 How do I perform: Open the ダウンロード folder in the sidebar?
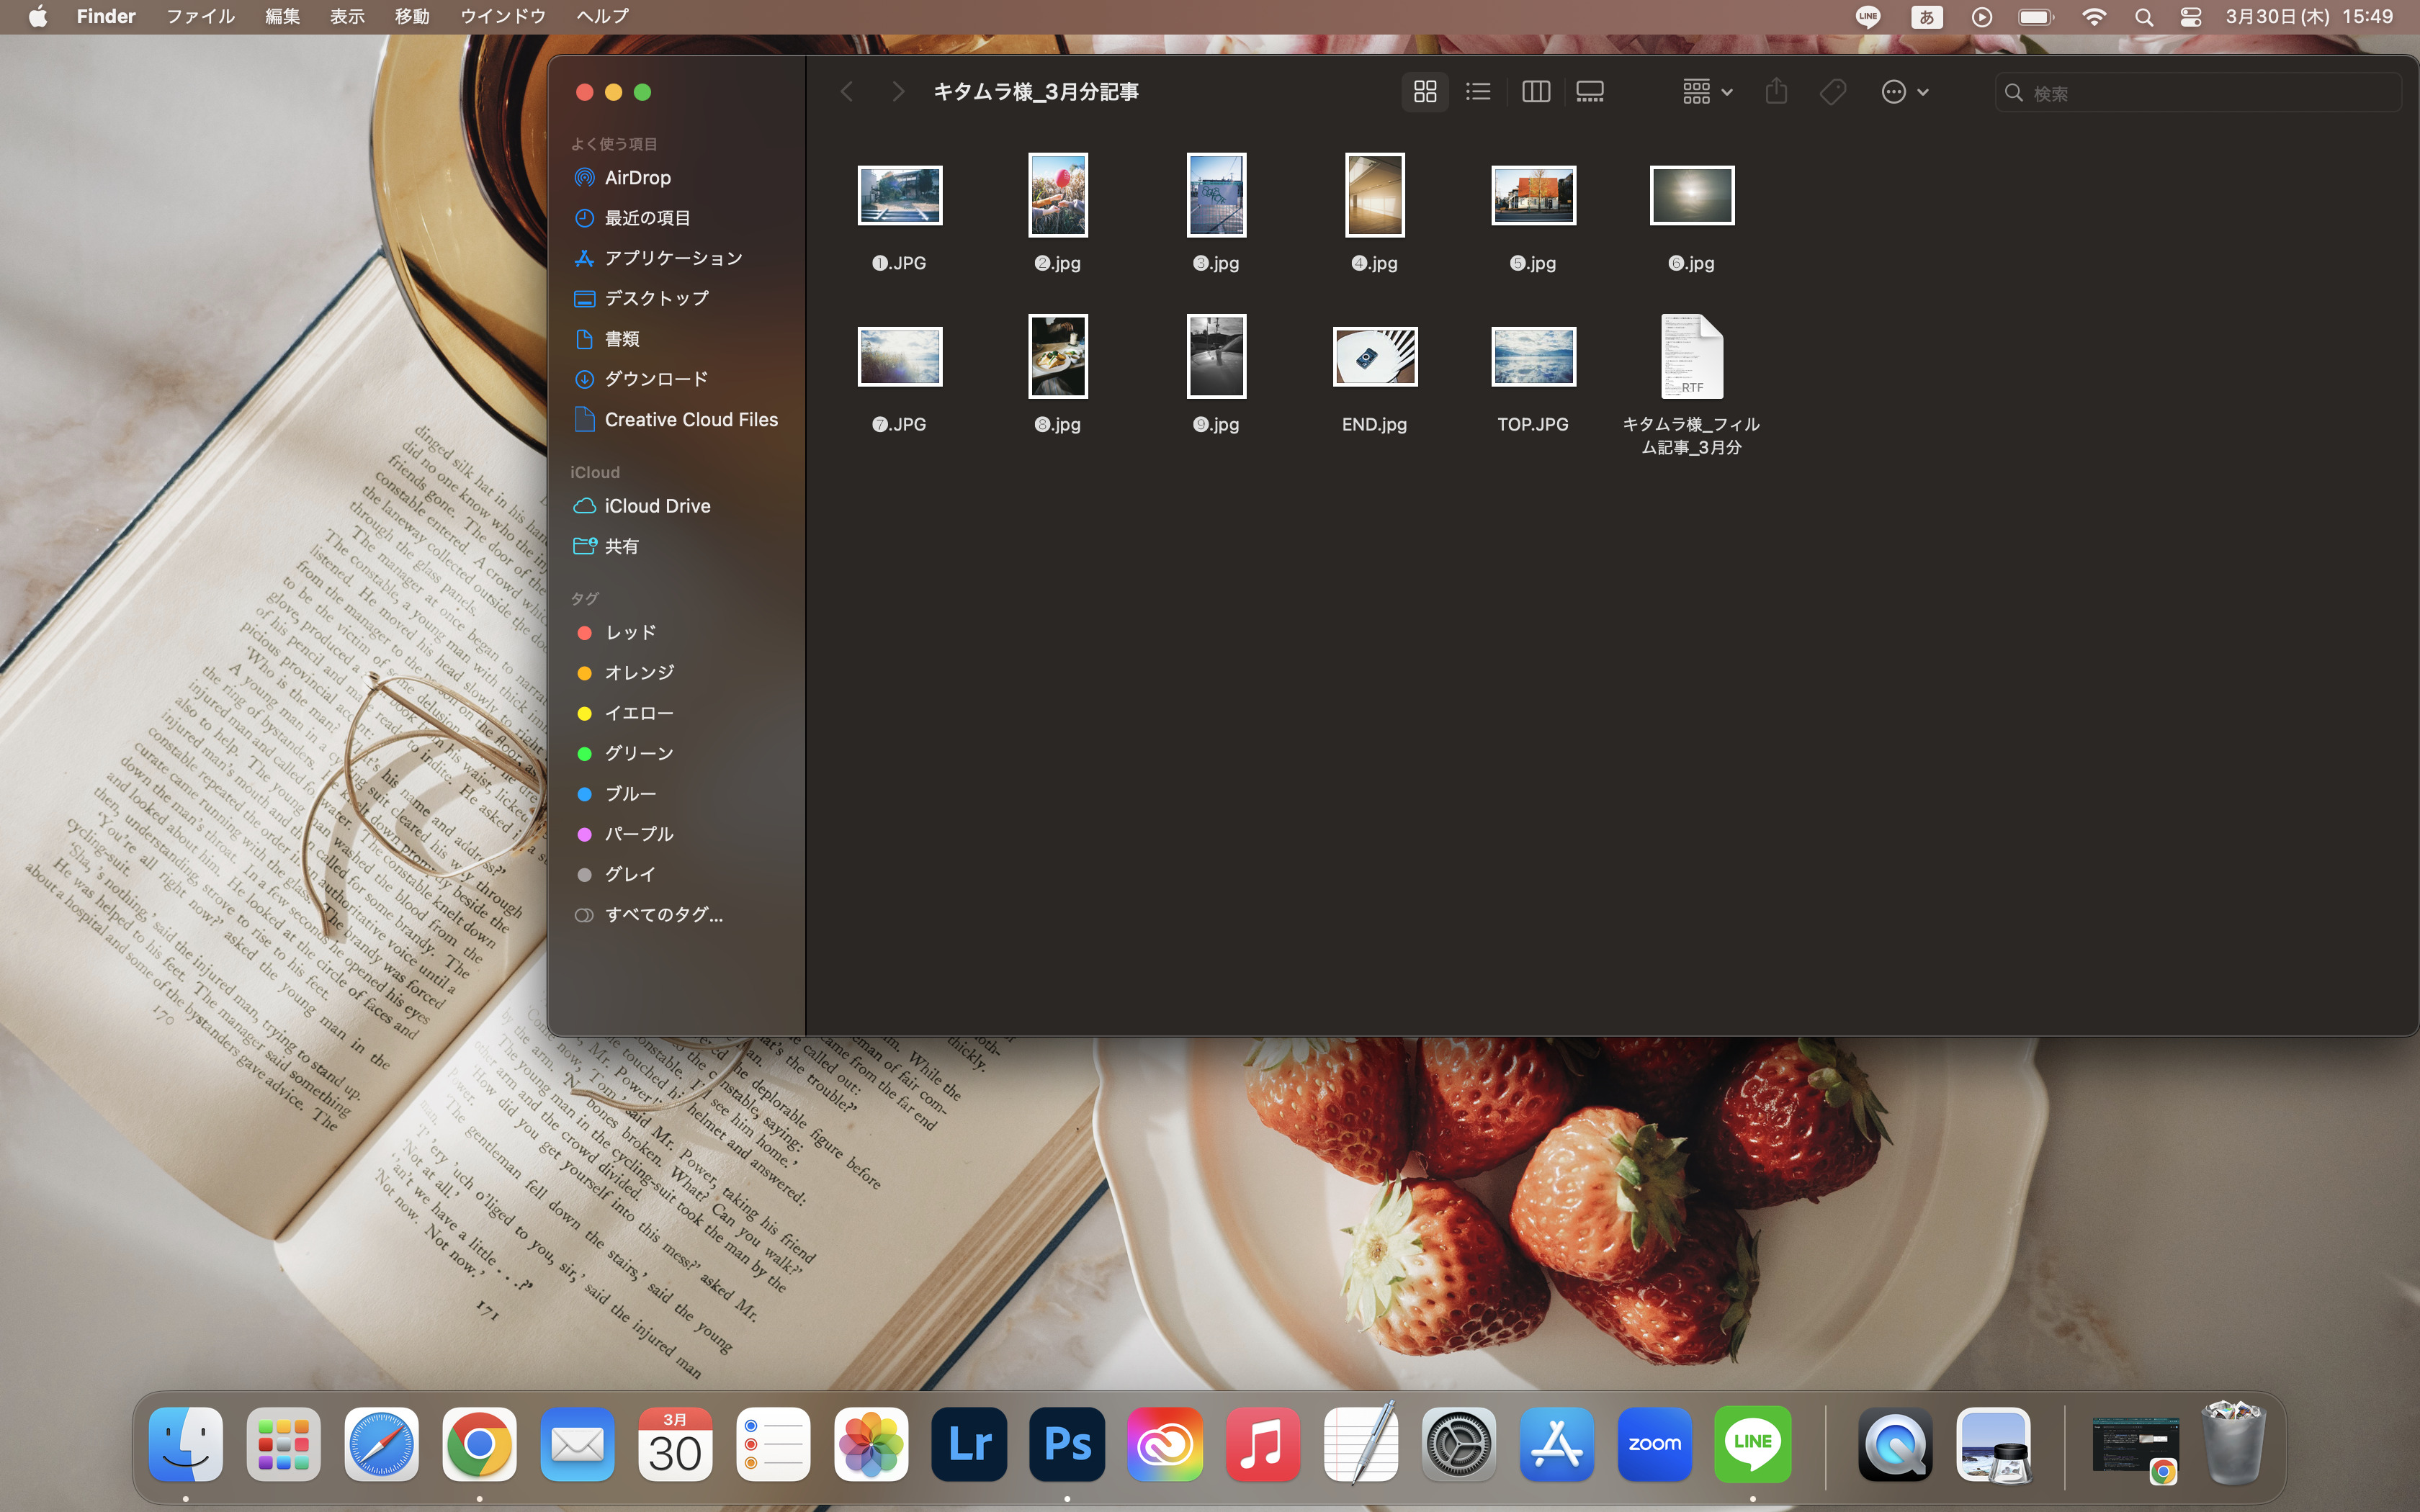(x=656, y=379)
